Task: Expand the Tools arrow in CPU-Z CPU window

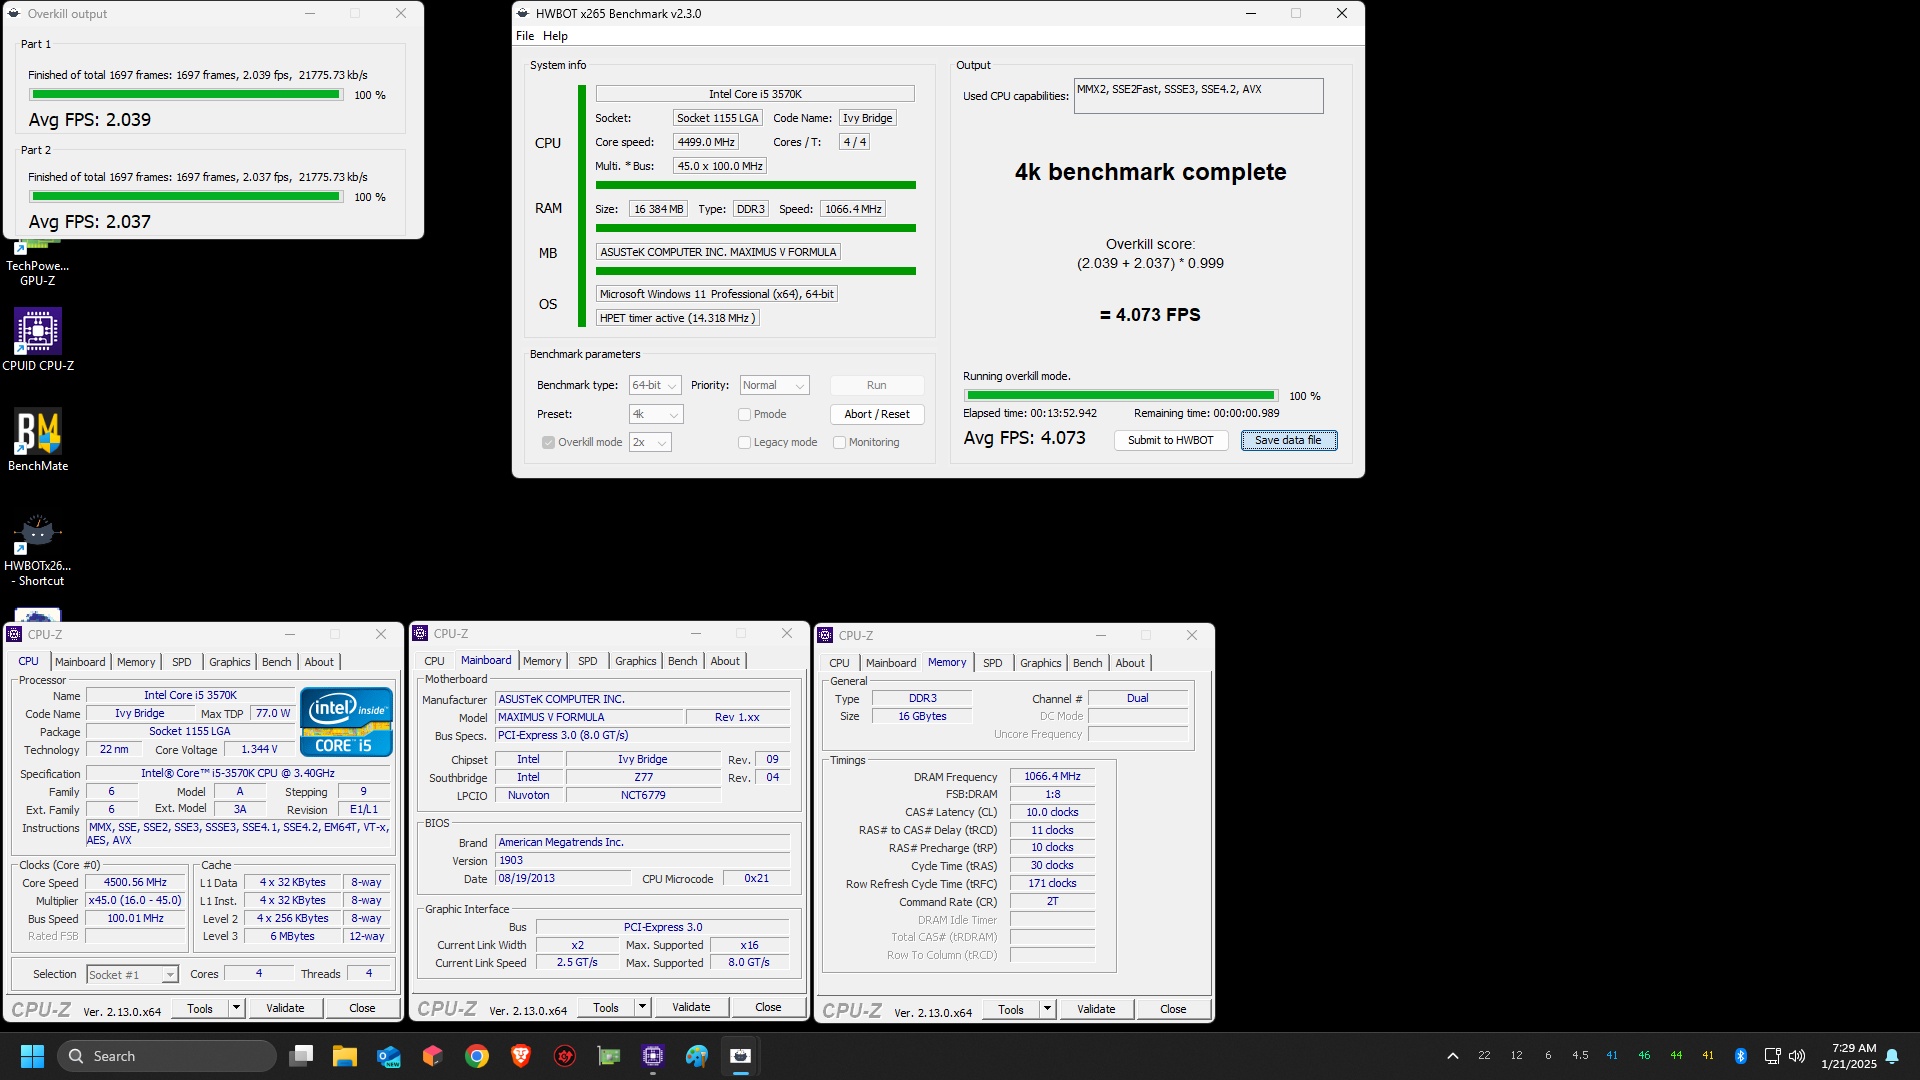Action: 236,1008
